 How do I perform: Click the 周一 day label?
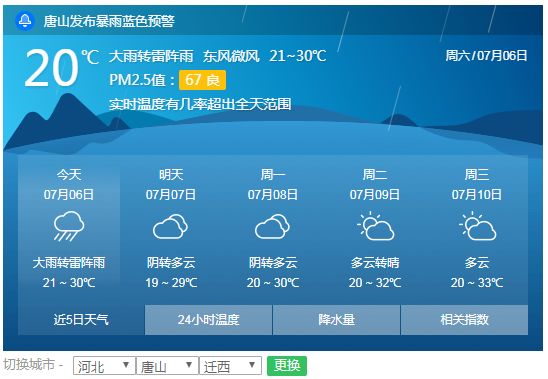(273, 174)
